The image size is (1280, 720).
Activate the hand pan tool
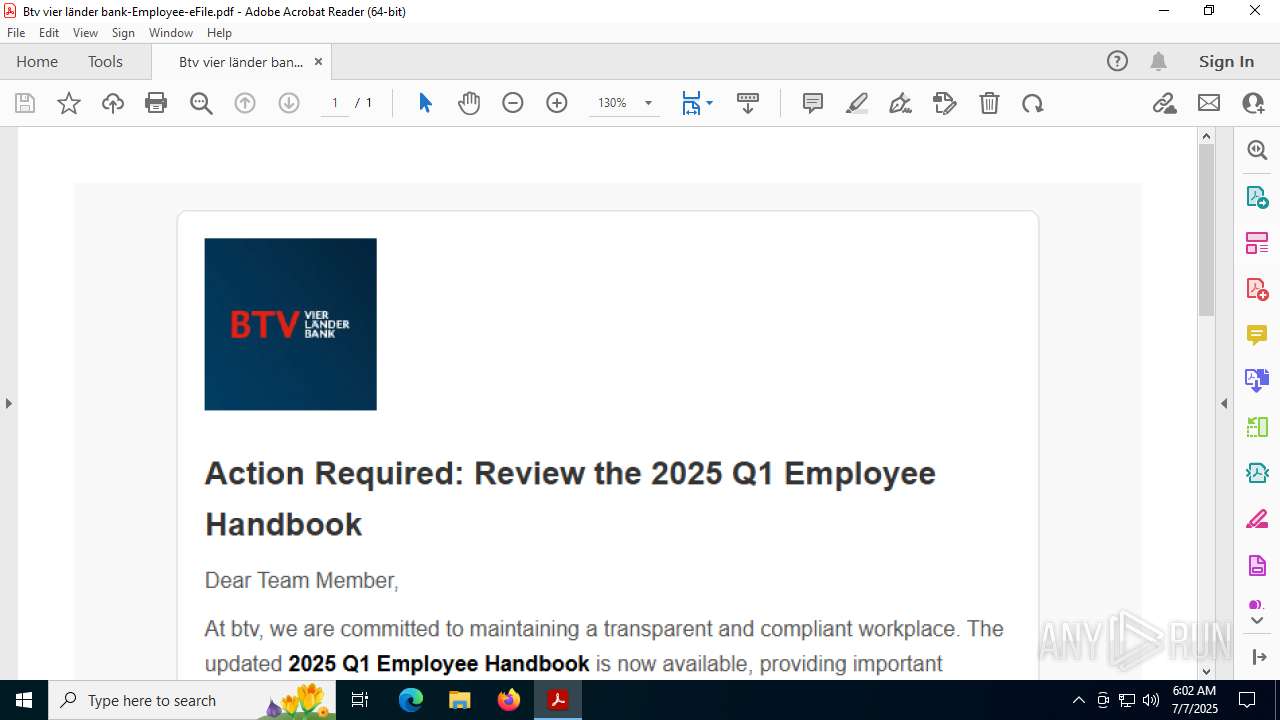[469, 103]
